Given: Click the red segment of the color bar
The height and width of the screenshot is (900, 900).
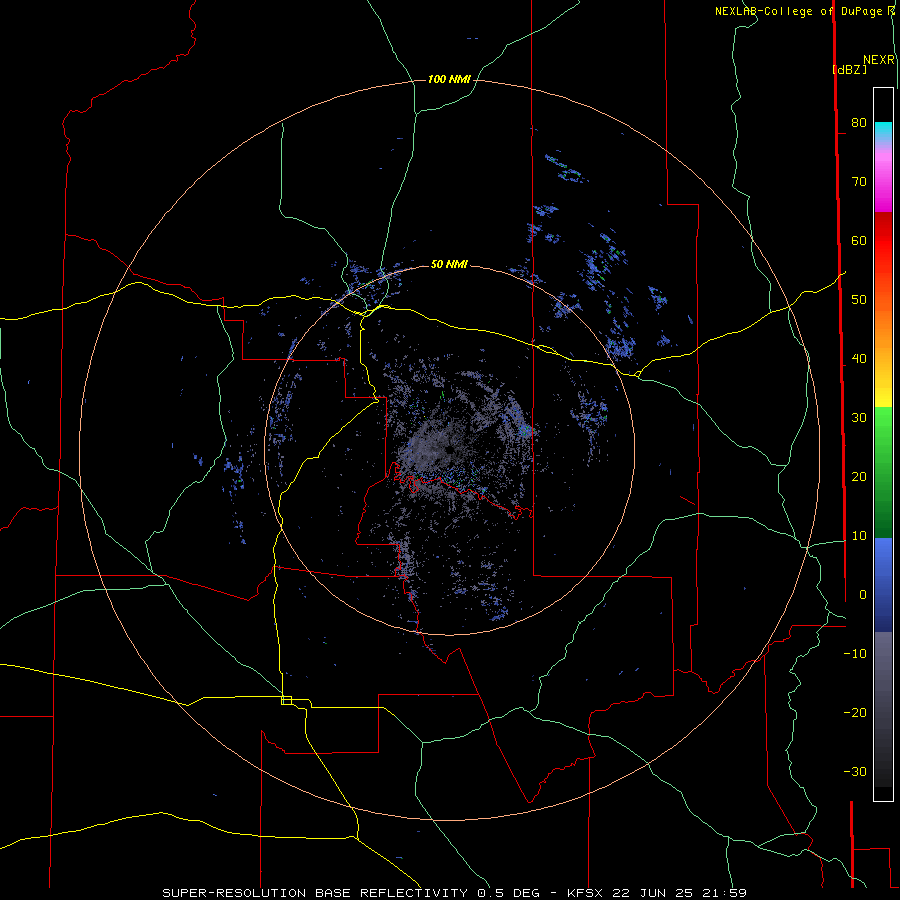Looking at the screenshot, I should (883, 241).
